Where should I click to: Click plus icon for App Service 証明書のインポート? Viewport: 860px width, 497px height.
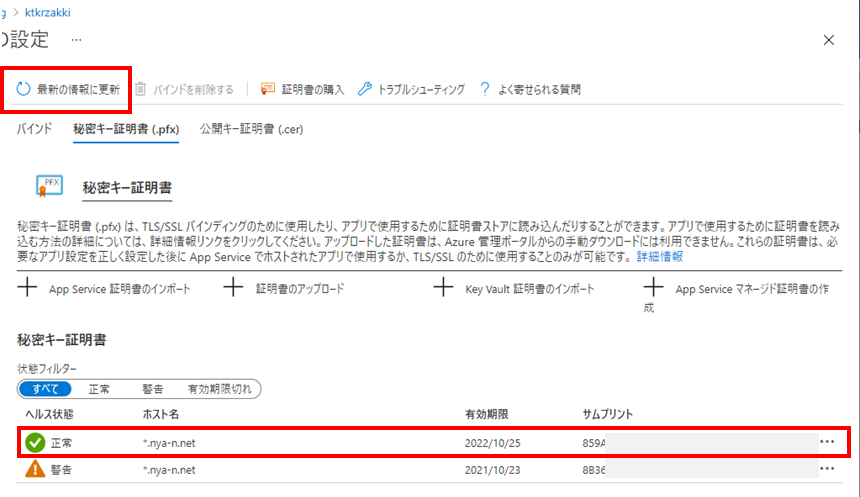point(27,287)
